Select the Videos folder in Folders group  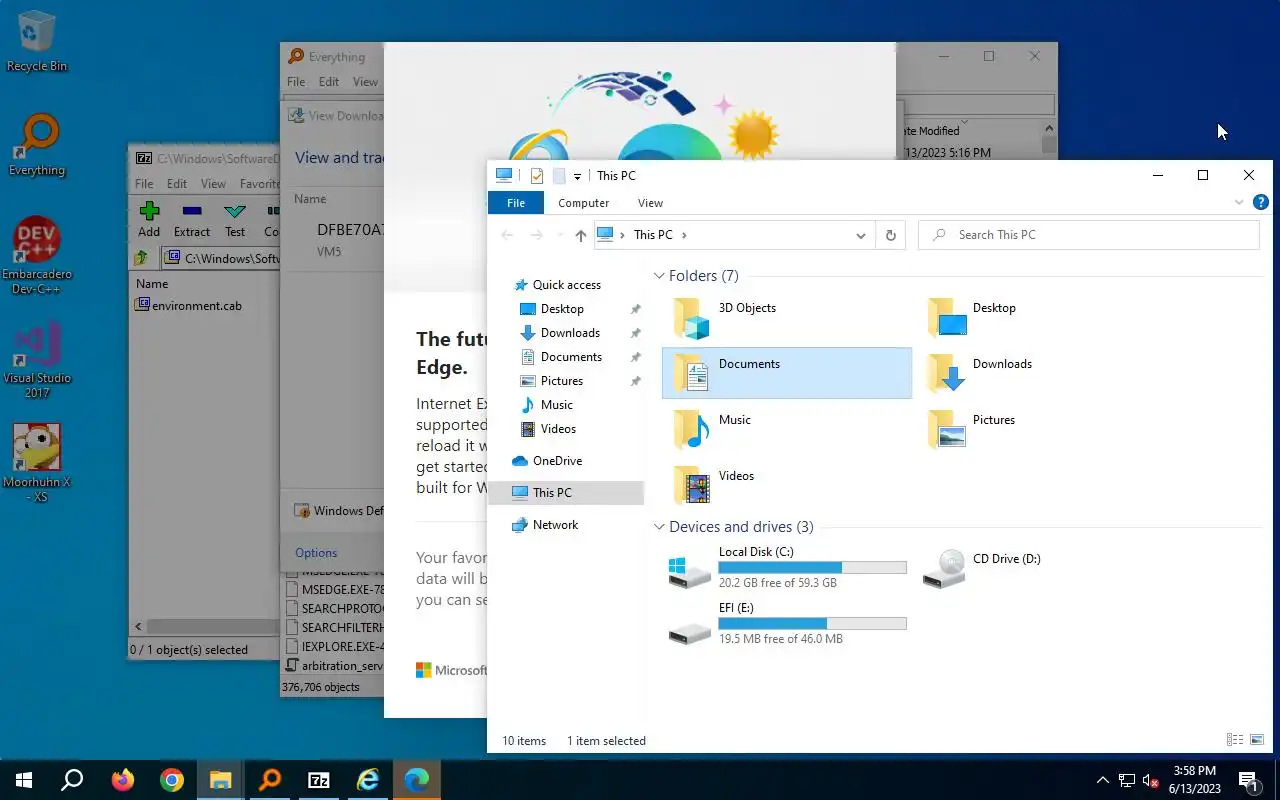point(787,485)
